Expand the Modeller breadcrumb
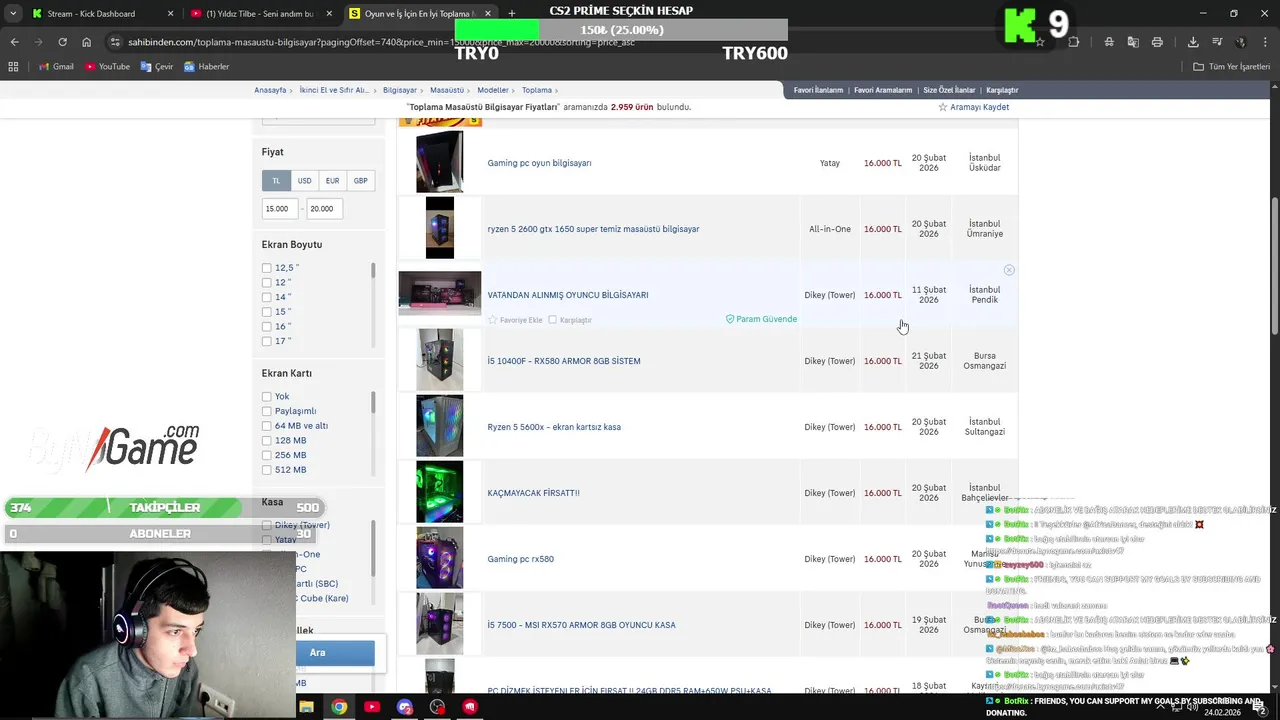The image size is (1280, 720). 493,90
